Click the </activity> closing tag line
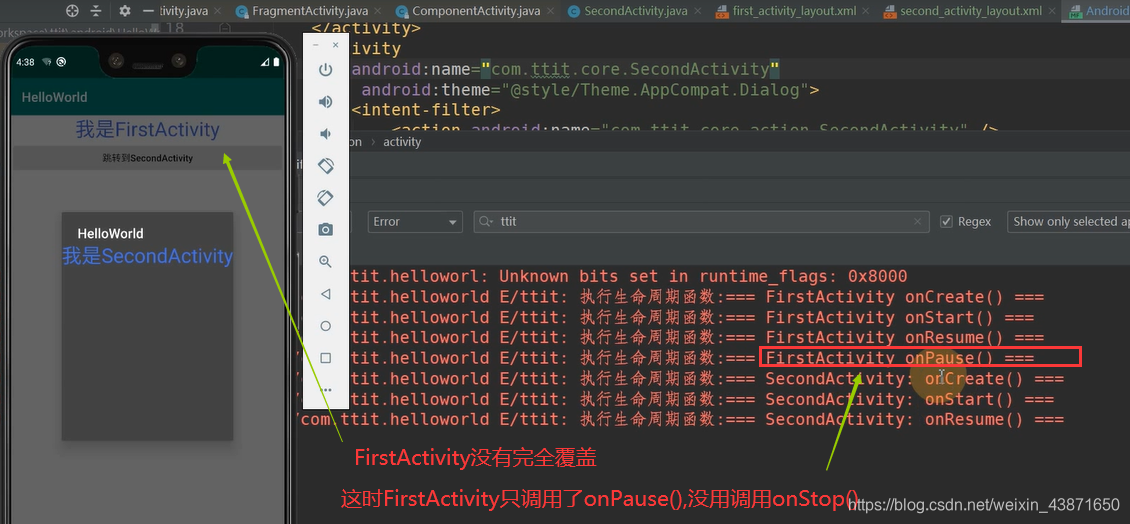Image resolution: width=1130 pixels, height=524 pixels. [x=366, y=28]
